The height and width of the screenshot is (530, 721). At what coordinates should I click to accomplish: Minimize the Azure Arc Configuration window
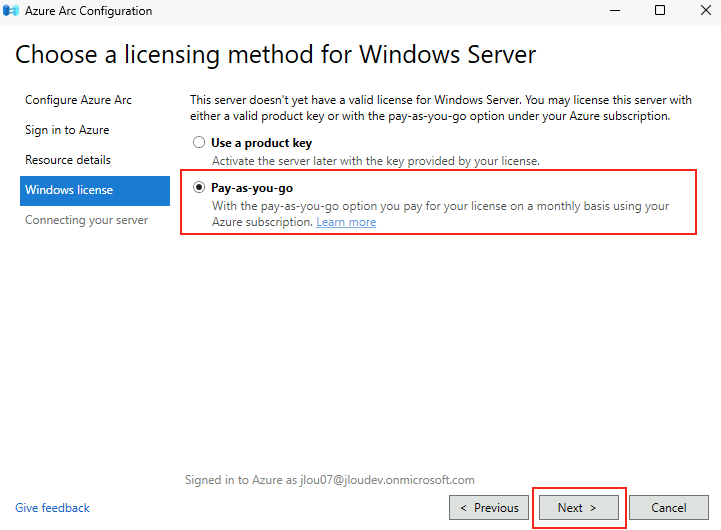(615, 11)
